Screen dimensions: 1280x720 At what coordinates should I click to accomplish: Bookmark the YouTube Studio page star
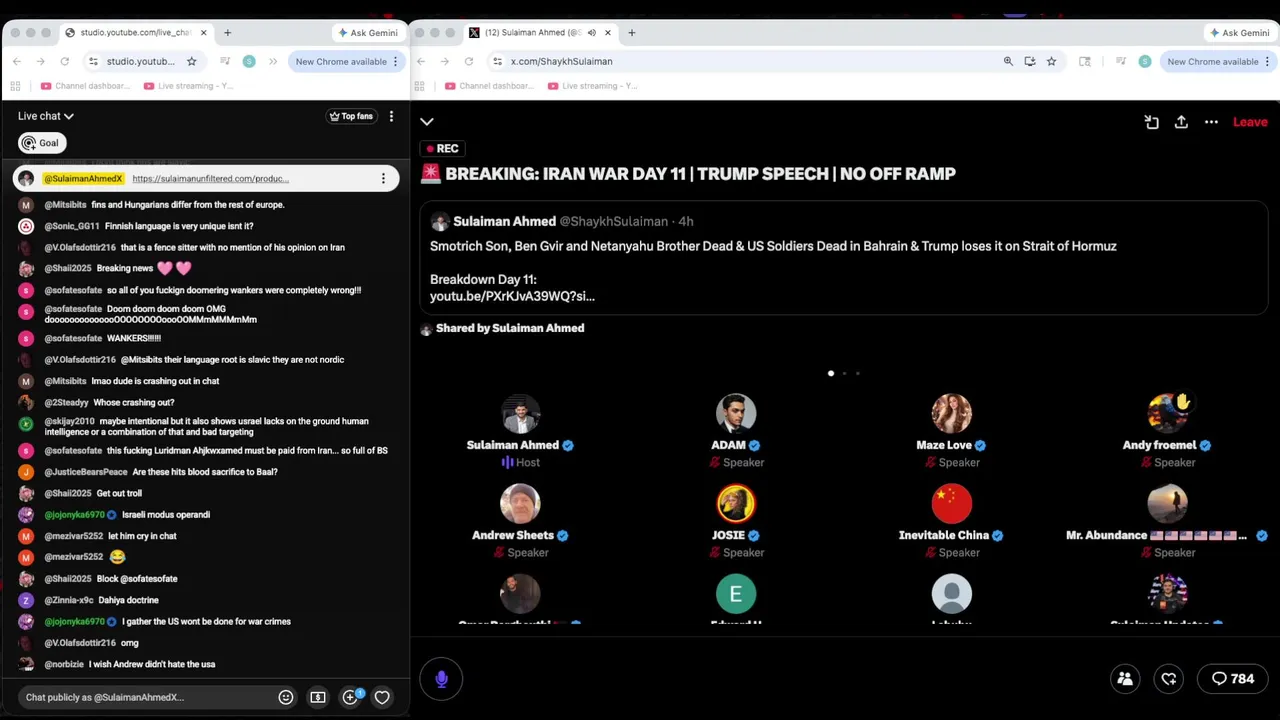point(191,61)
